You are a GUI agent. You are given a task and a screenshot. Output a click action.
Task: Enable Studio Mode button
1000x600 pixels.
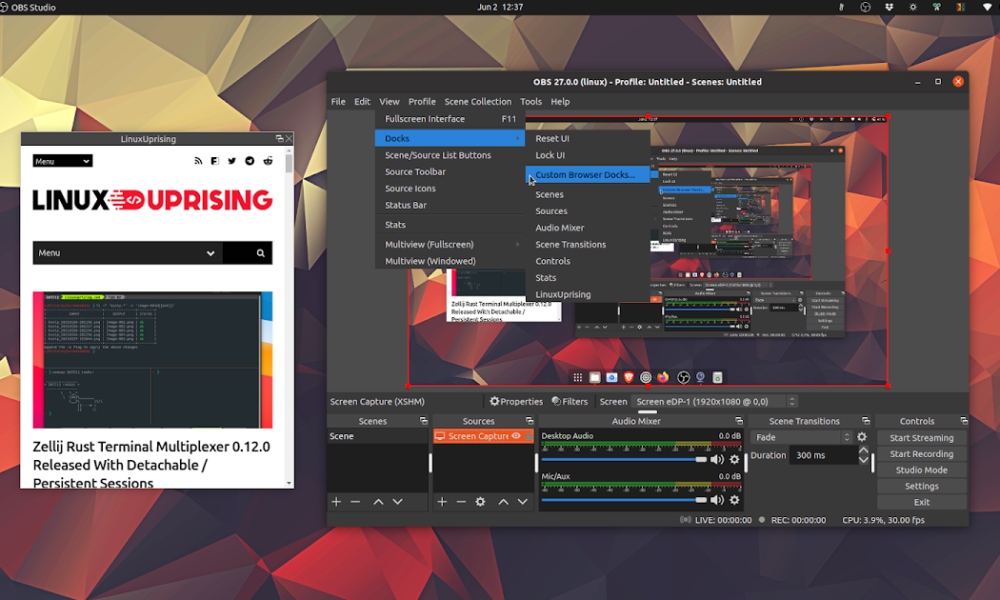tap(922, 469)
